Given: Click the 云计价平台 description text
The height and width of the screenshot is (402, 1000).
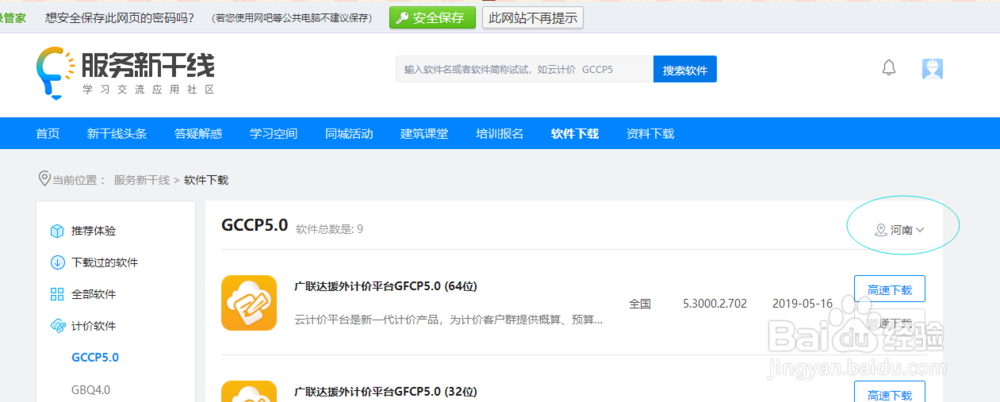Looking at the screenshot, I should pos(448,319).
